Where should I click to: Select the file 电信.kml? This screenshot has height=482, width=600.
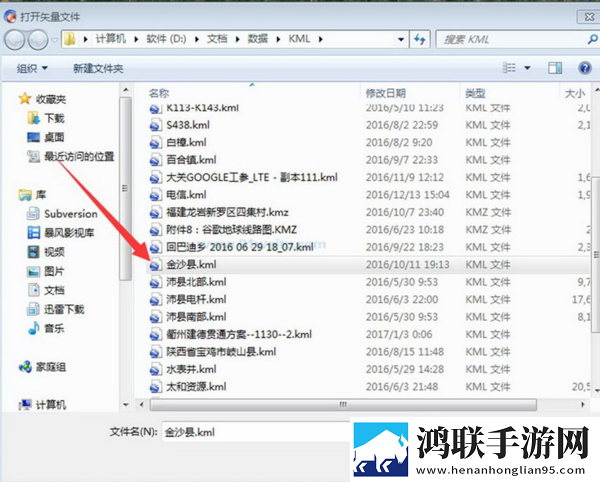(186, 195)
